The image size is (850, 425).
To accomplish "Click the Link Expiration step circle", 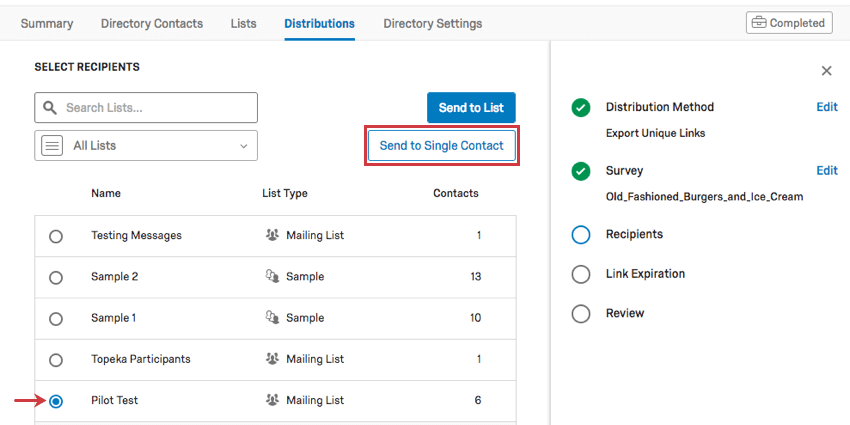I will pos(581,274).
